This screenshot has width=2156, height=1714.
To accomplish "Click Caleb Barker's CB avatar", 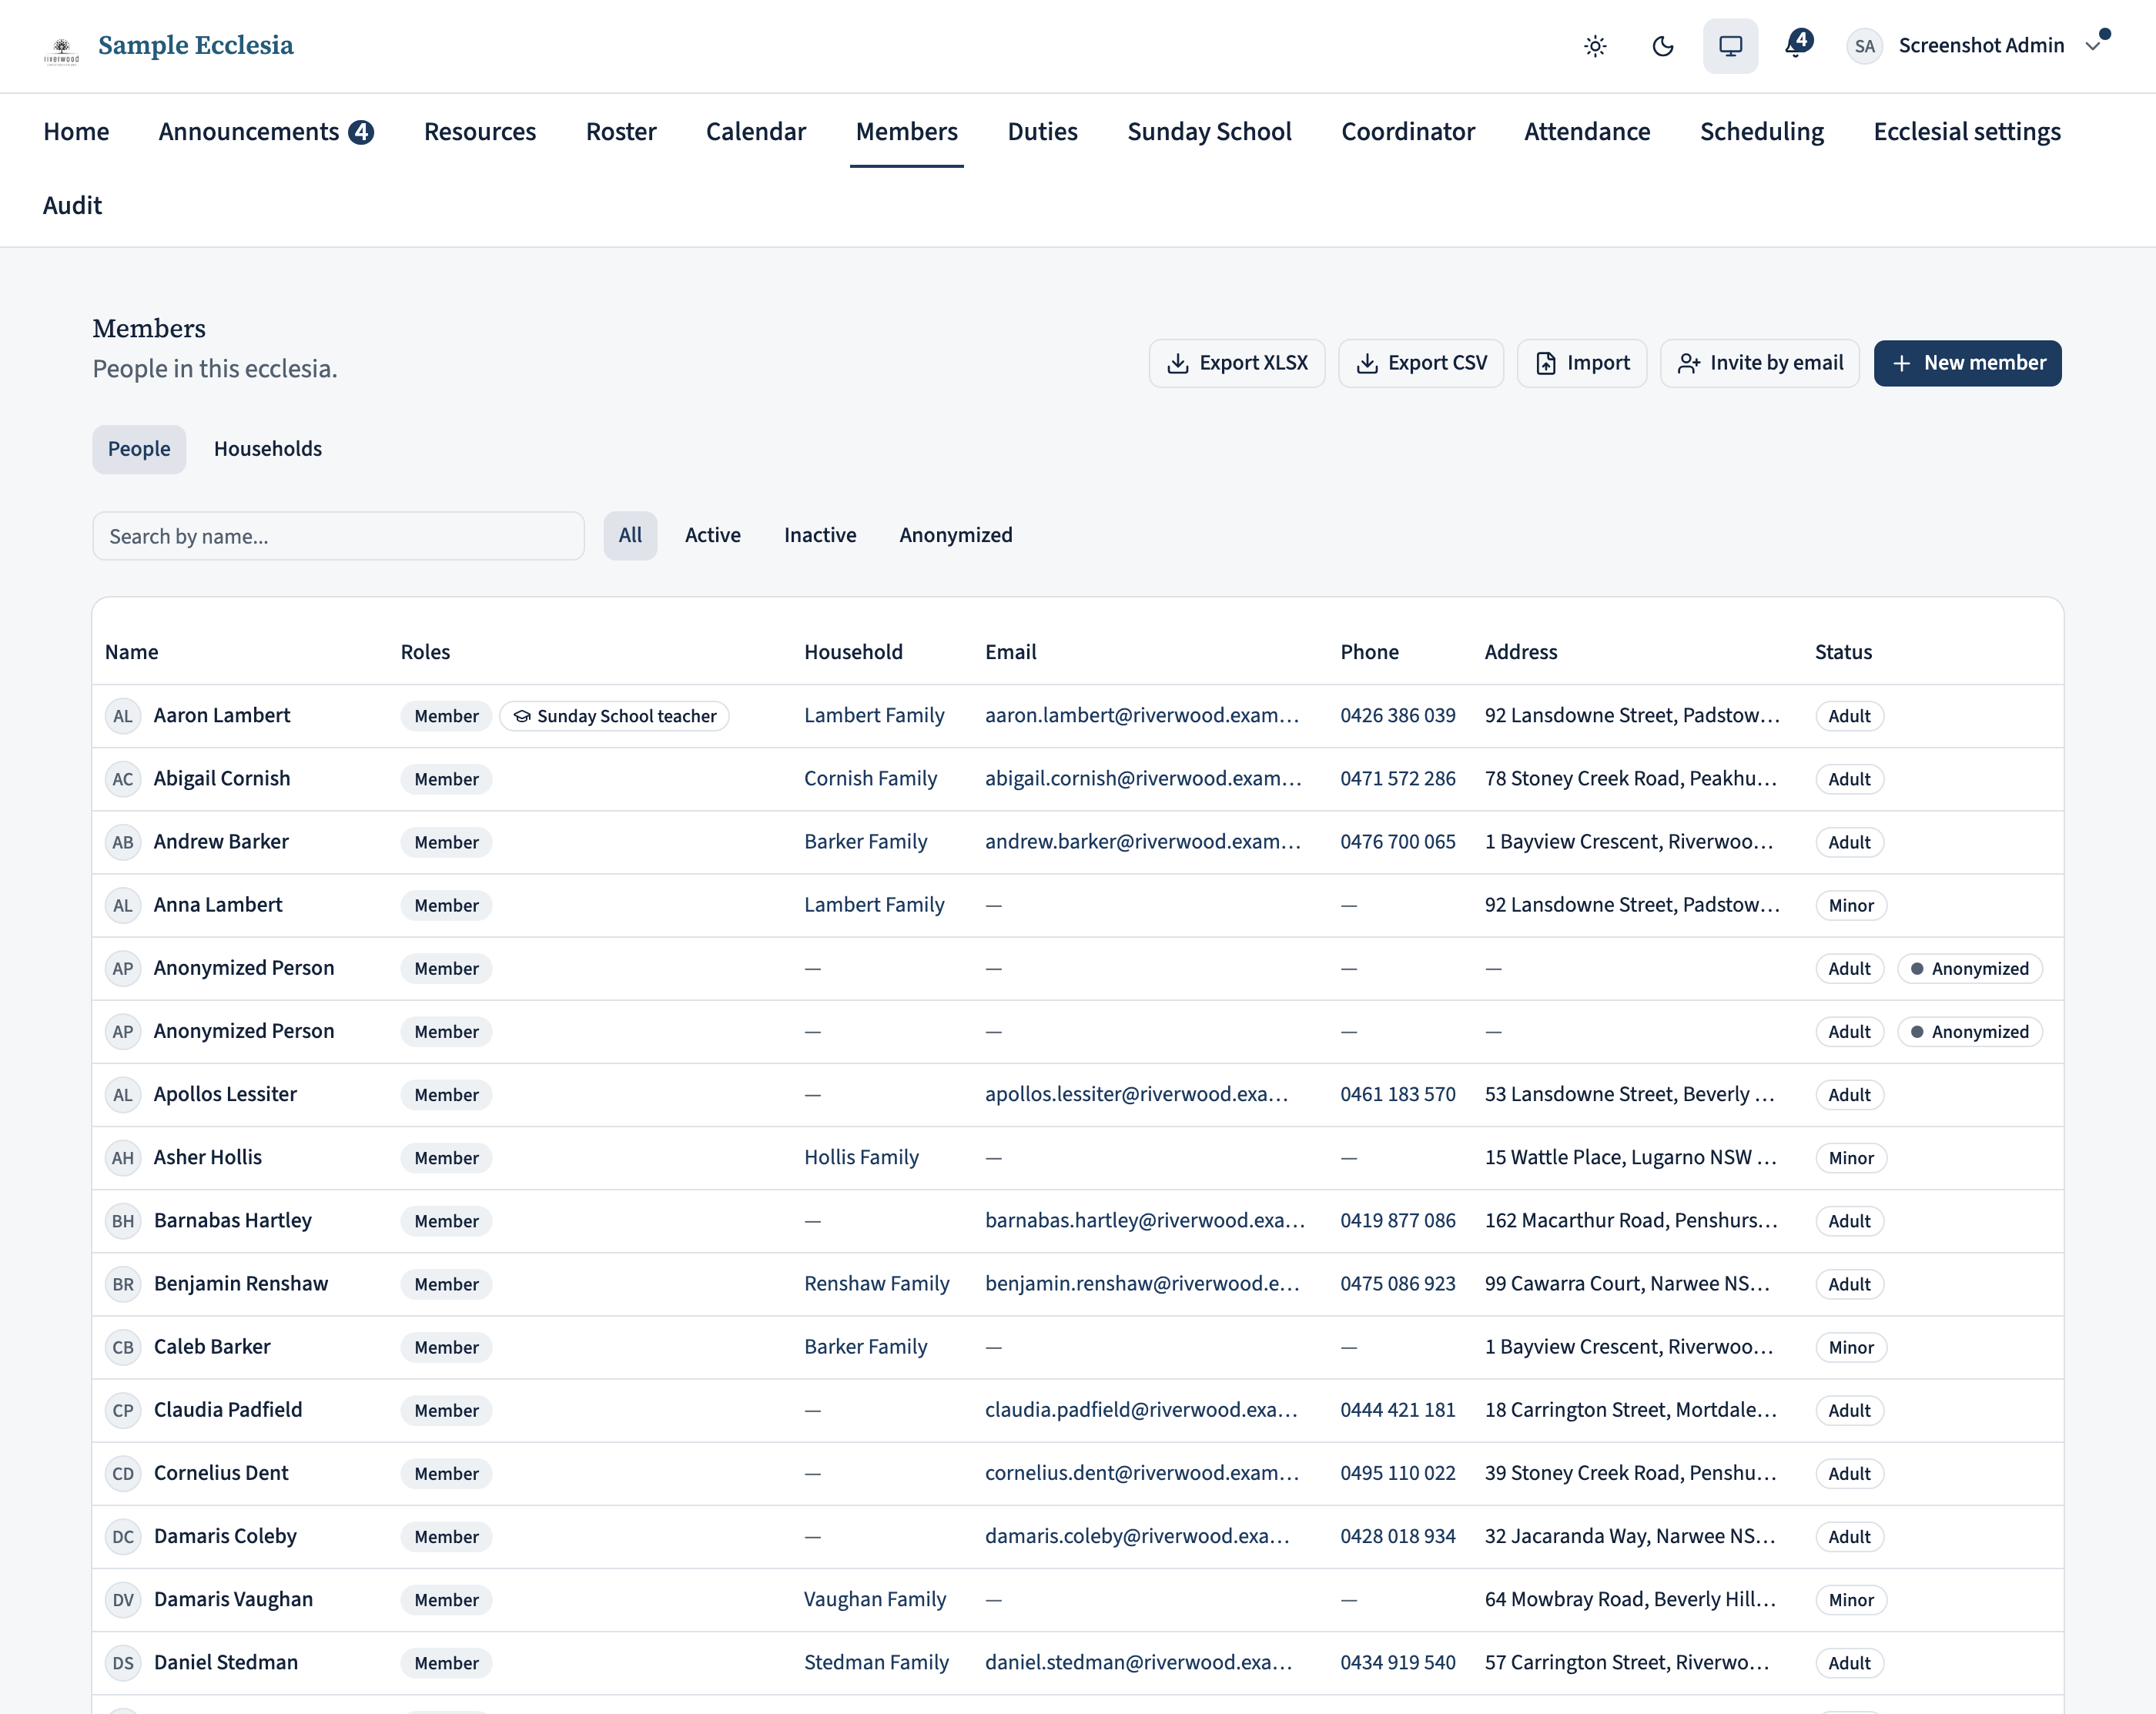I will (x=123, y=1347).
